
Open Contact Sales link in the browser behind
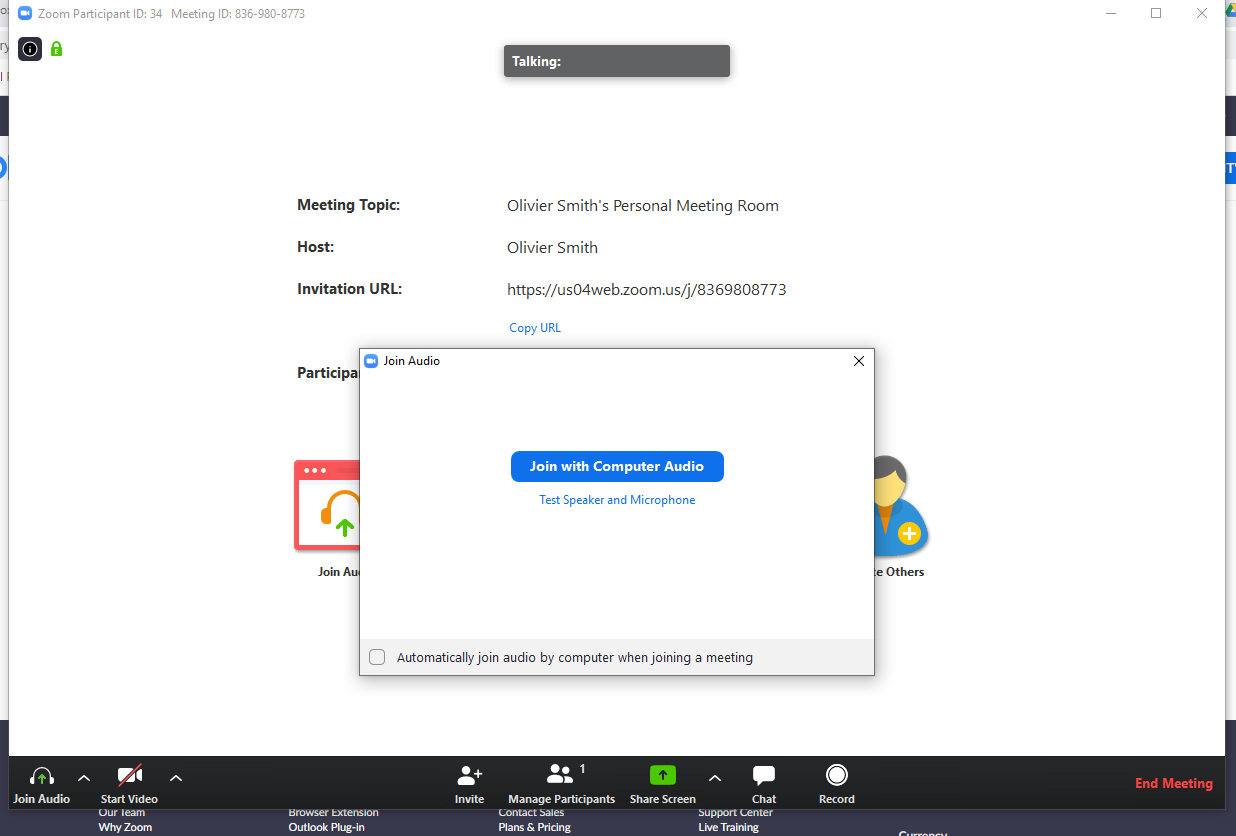point(531,813)
